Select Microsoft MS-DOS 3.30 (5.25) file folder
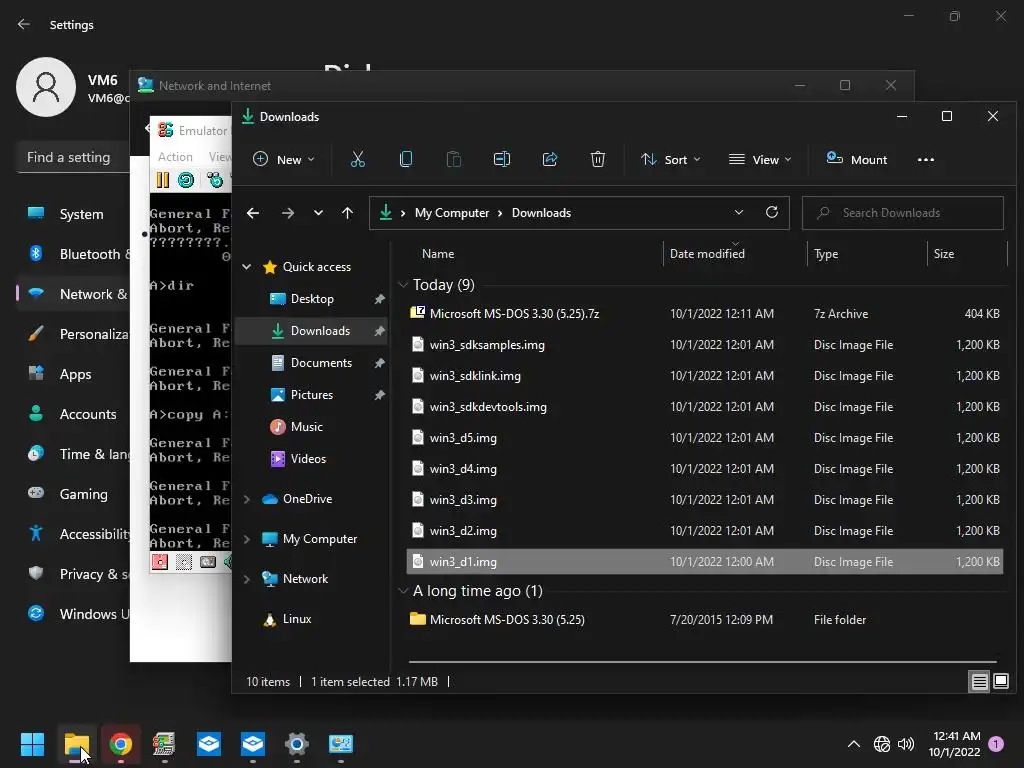1024x768 pixels. [704, 619]
